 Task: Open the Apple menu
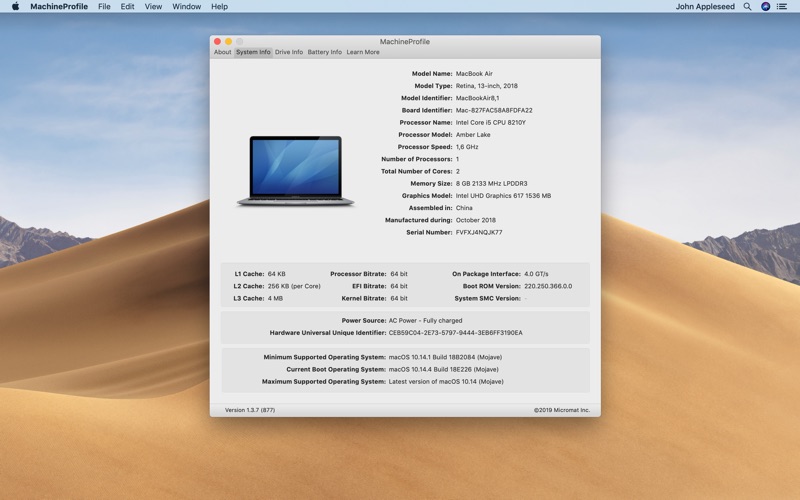coord(15,7)
